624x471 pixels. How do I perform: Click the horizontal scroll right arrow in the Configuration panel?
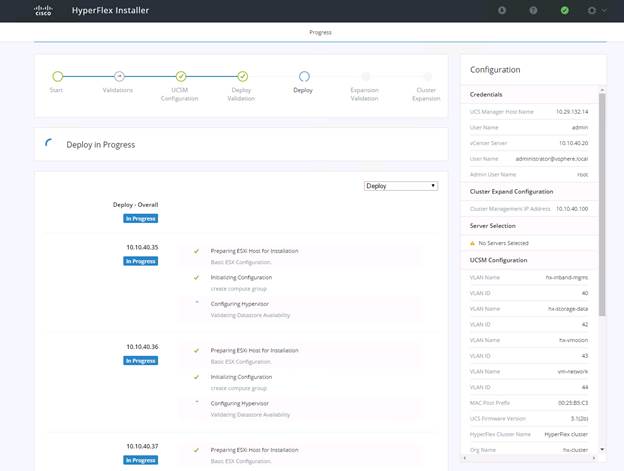point(594,458)
